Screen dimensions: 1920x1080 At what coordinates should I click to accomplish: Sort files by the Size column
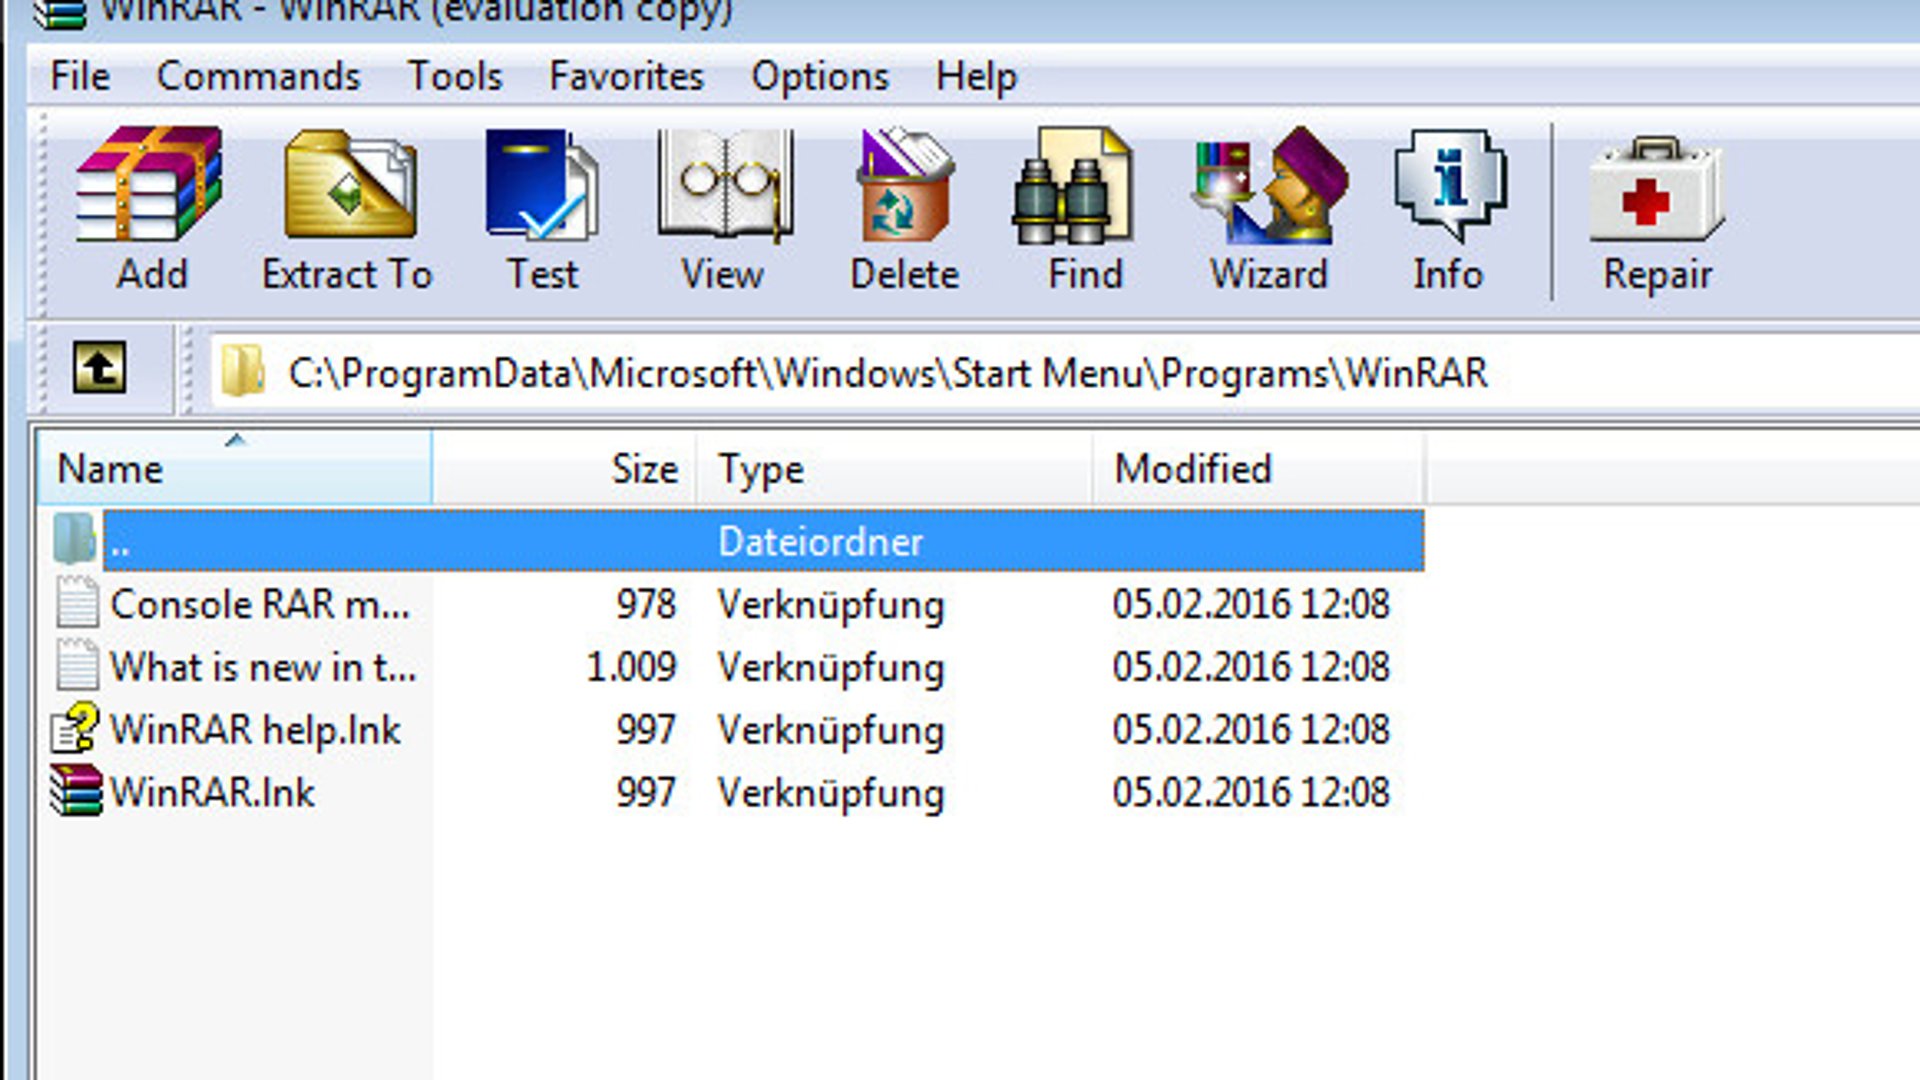[x=645, y=468]
